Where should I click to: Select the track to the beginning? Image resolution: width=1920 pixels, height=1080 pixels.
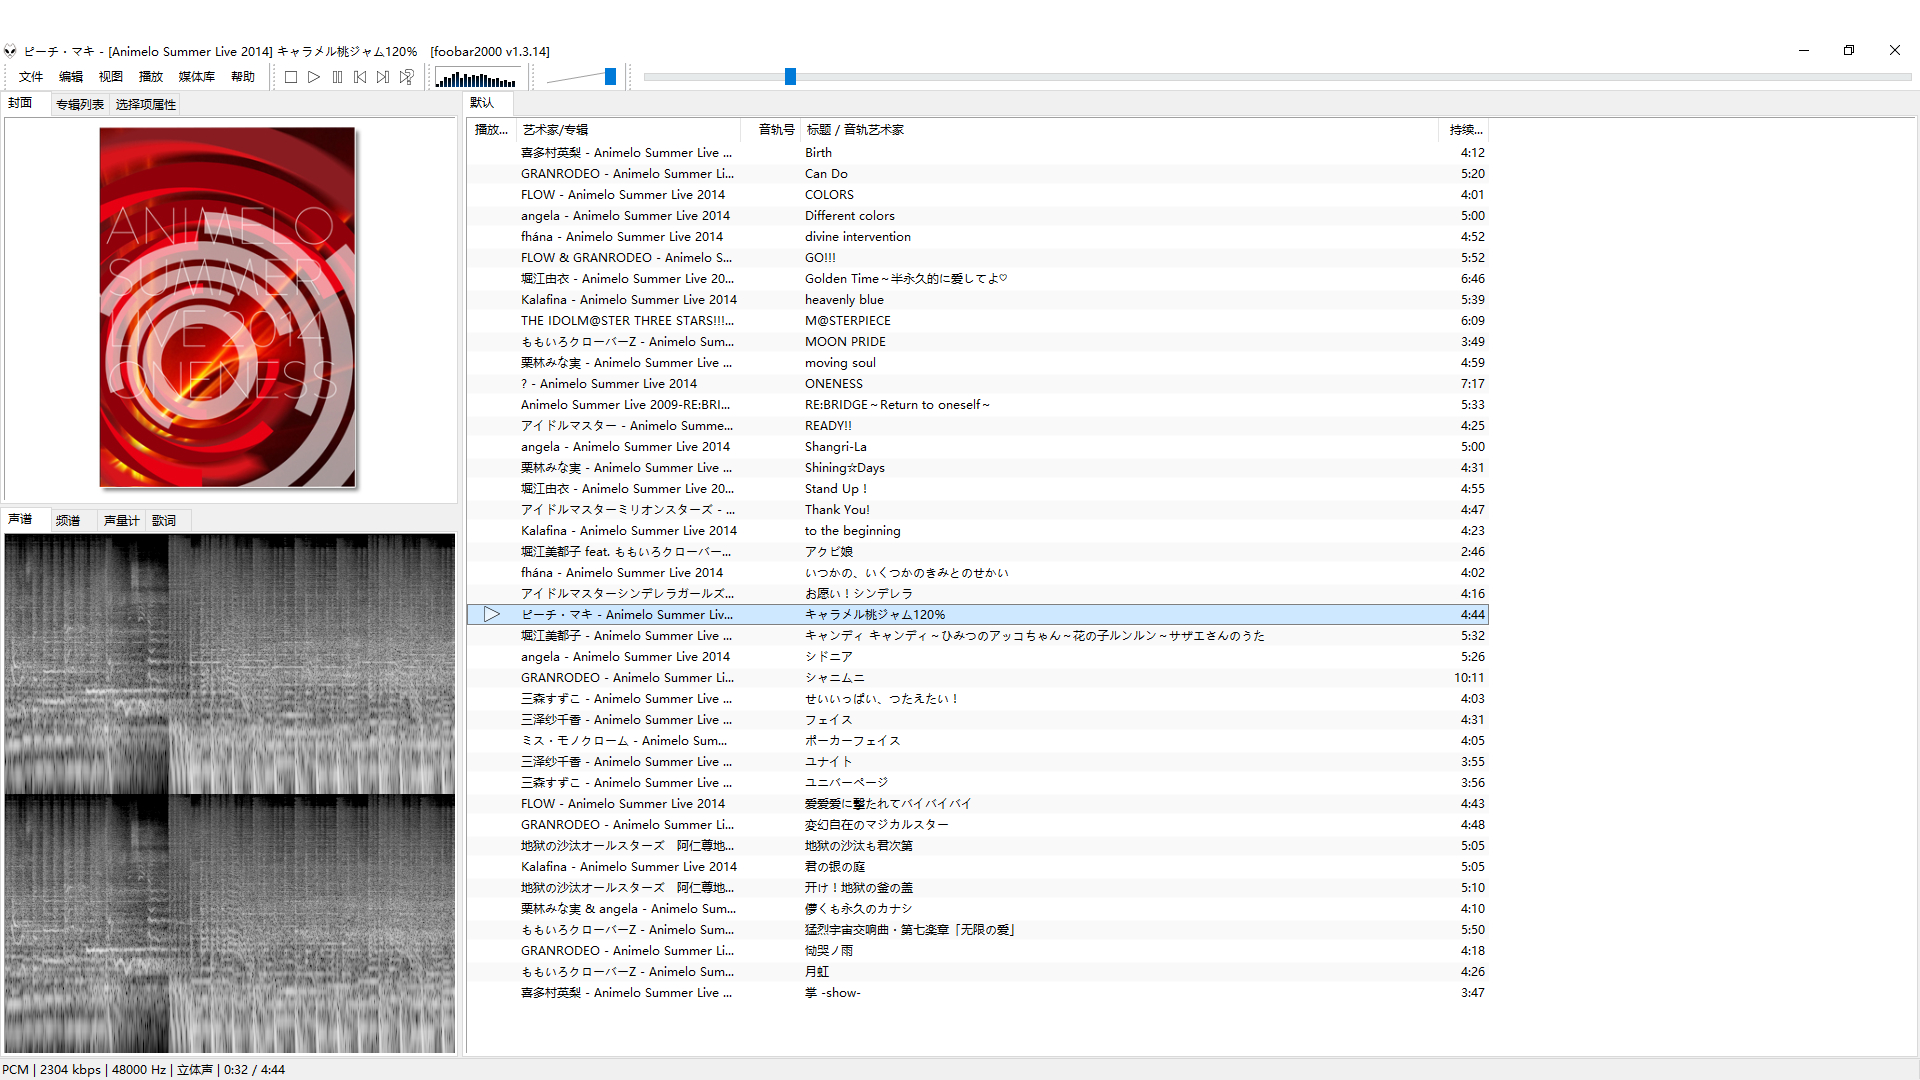[978, 531]
